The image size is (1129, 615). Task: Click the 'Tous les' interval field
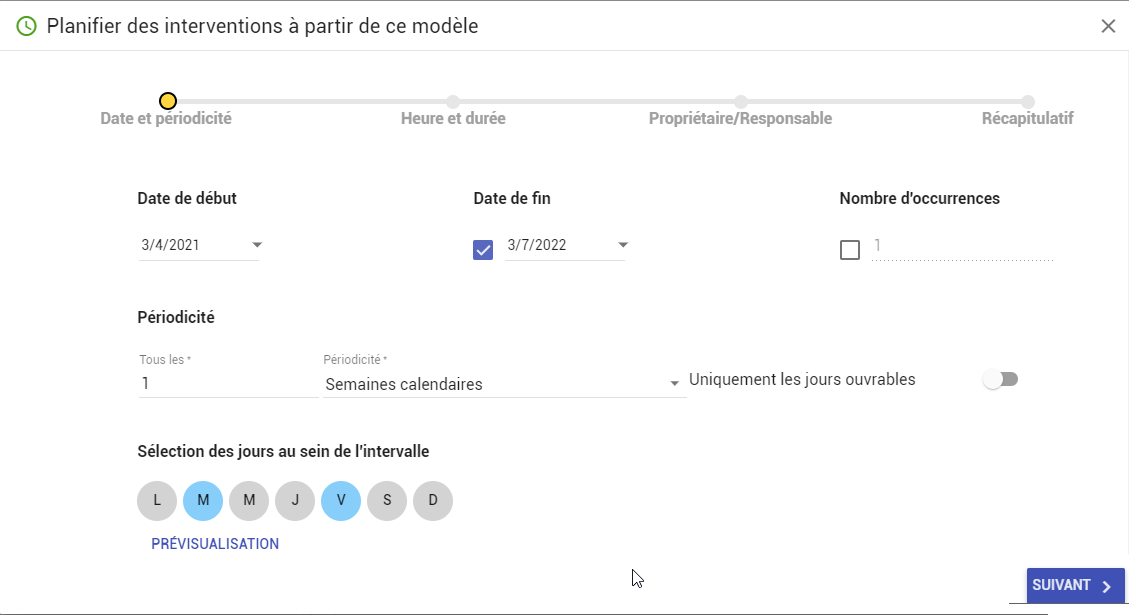tap(228, 383)
